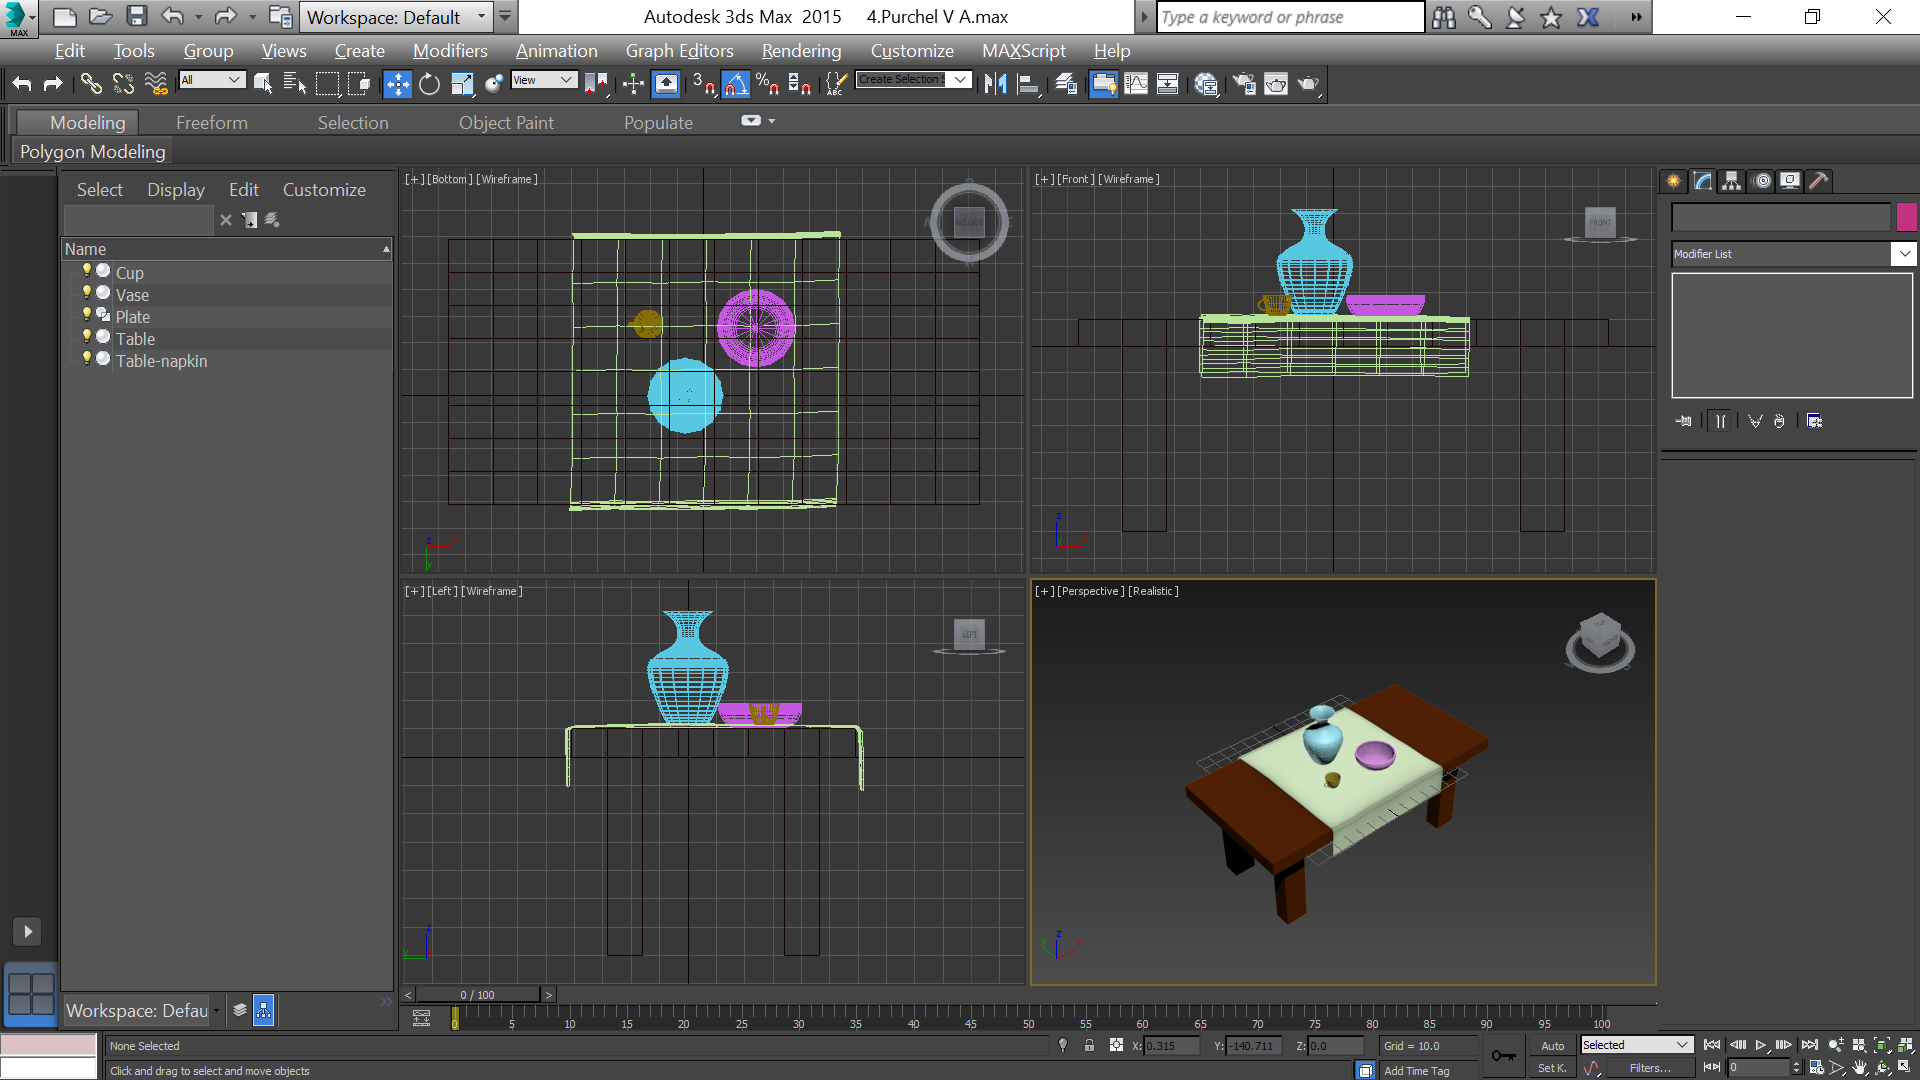Open the Modify command panel tab
The image size is (1920, 1080).
pos(1703,181)
